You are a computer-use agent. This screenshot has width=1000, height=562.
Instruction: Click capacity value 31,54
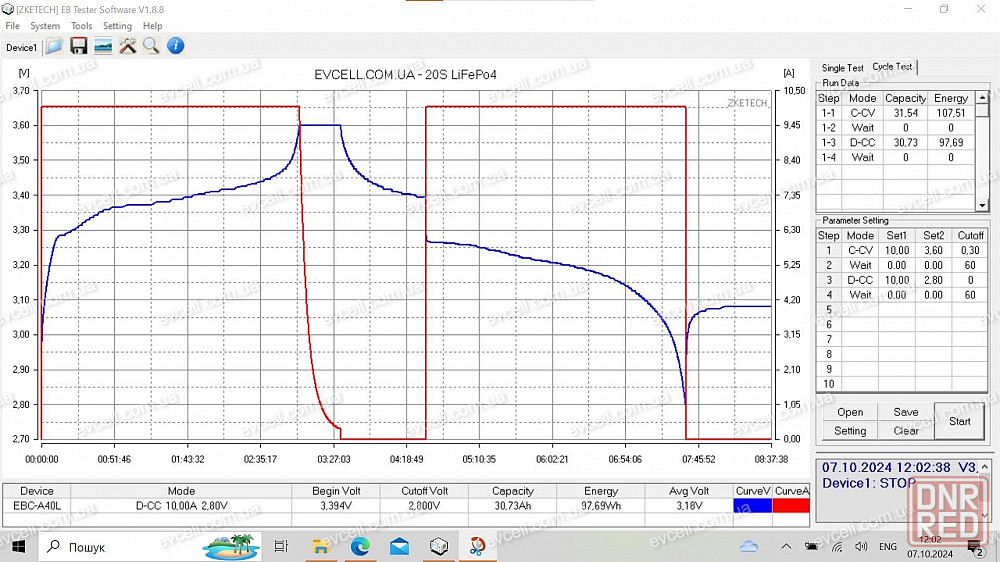[x=906, y=113]
